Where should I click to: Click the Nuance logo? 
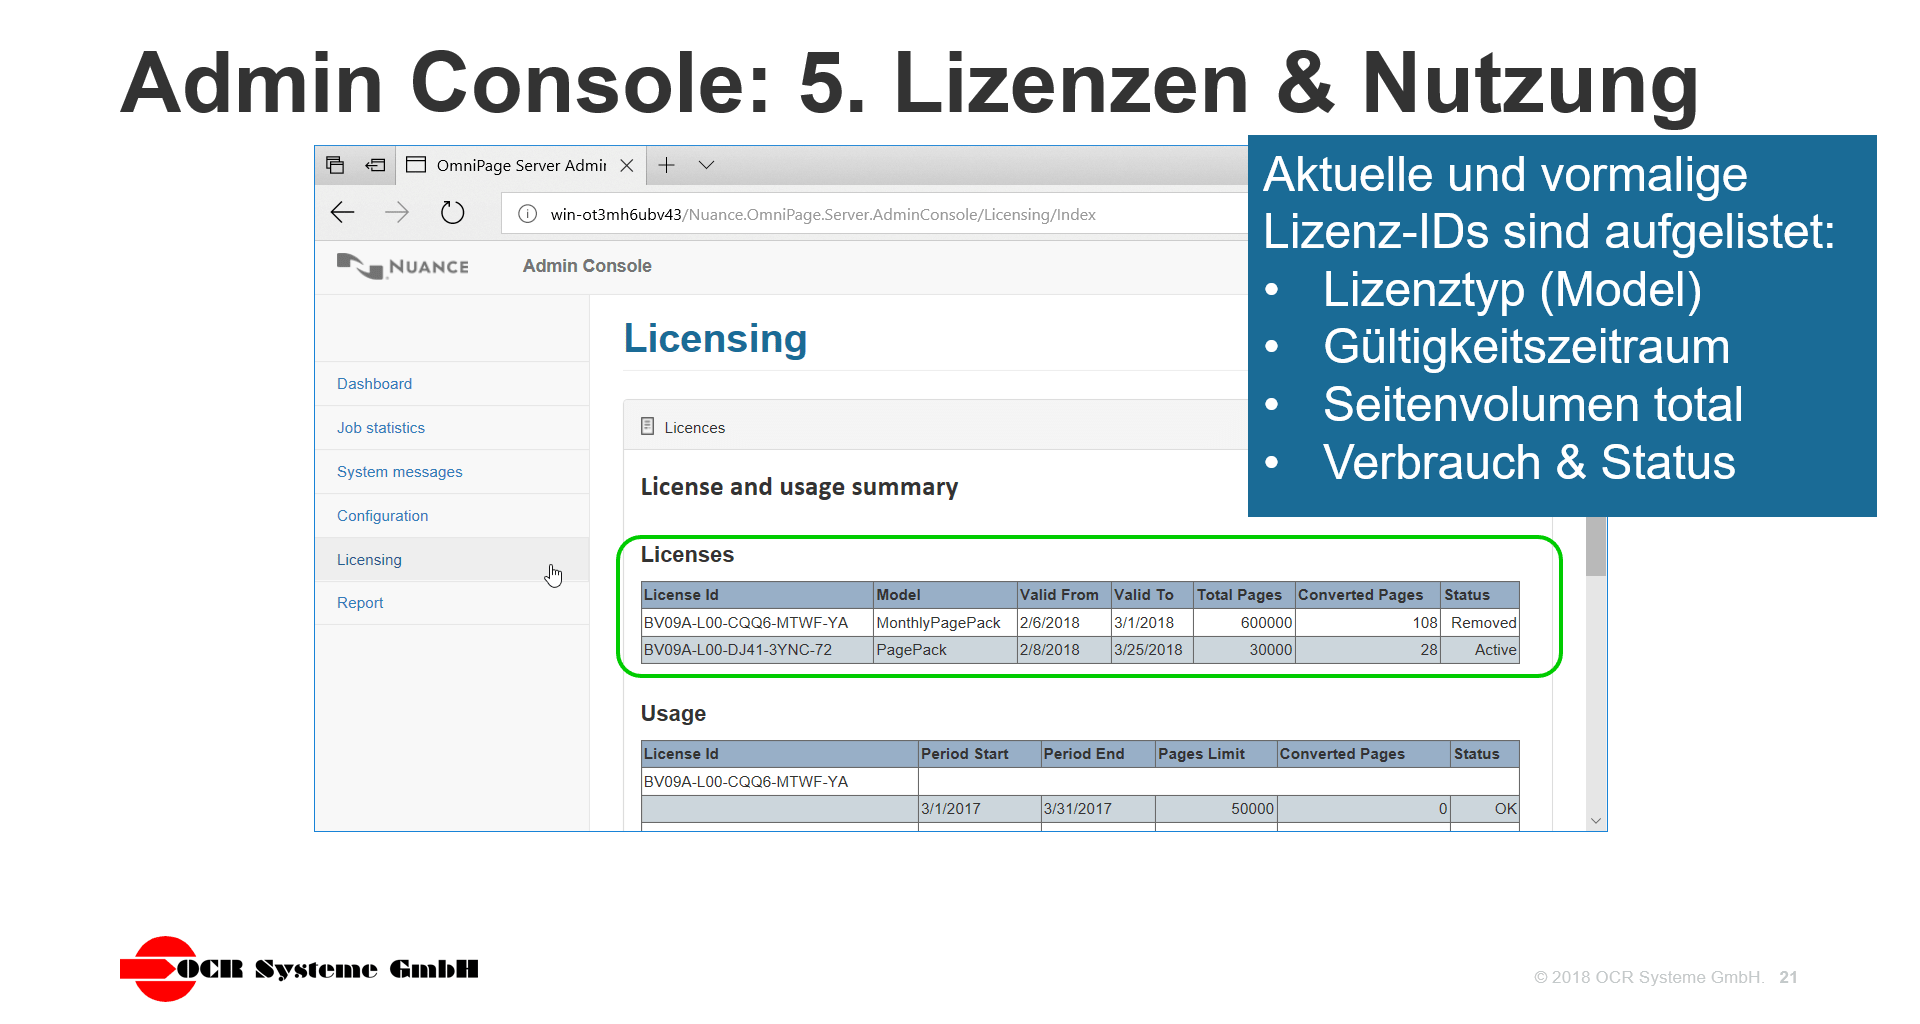(x=403, y=266)
